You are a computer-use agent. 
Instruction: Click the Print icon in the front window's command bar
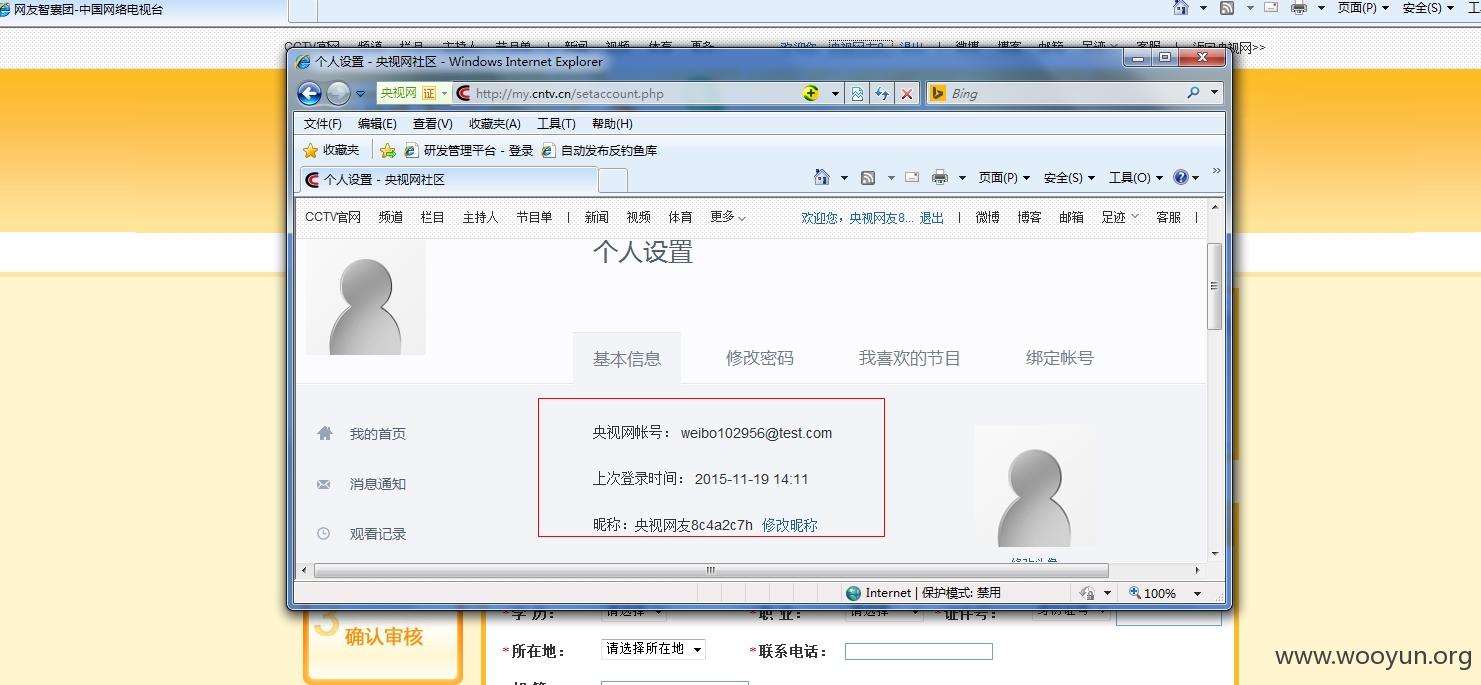[x=940, y=178]
